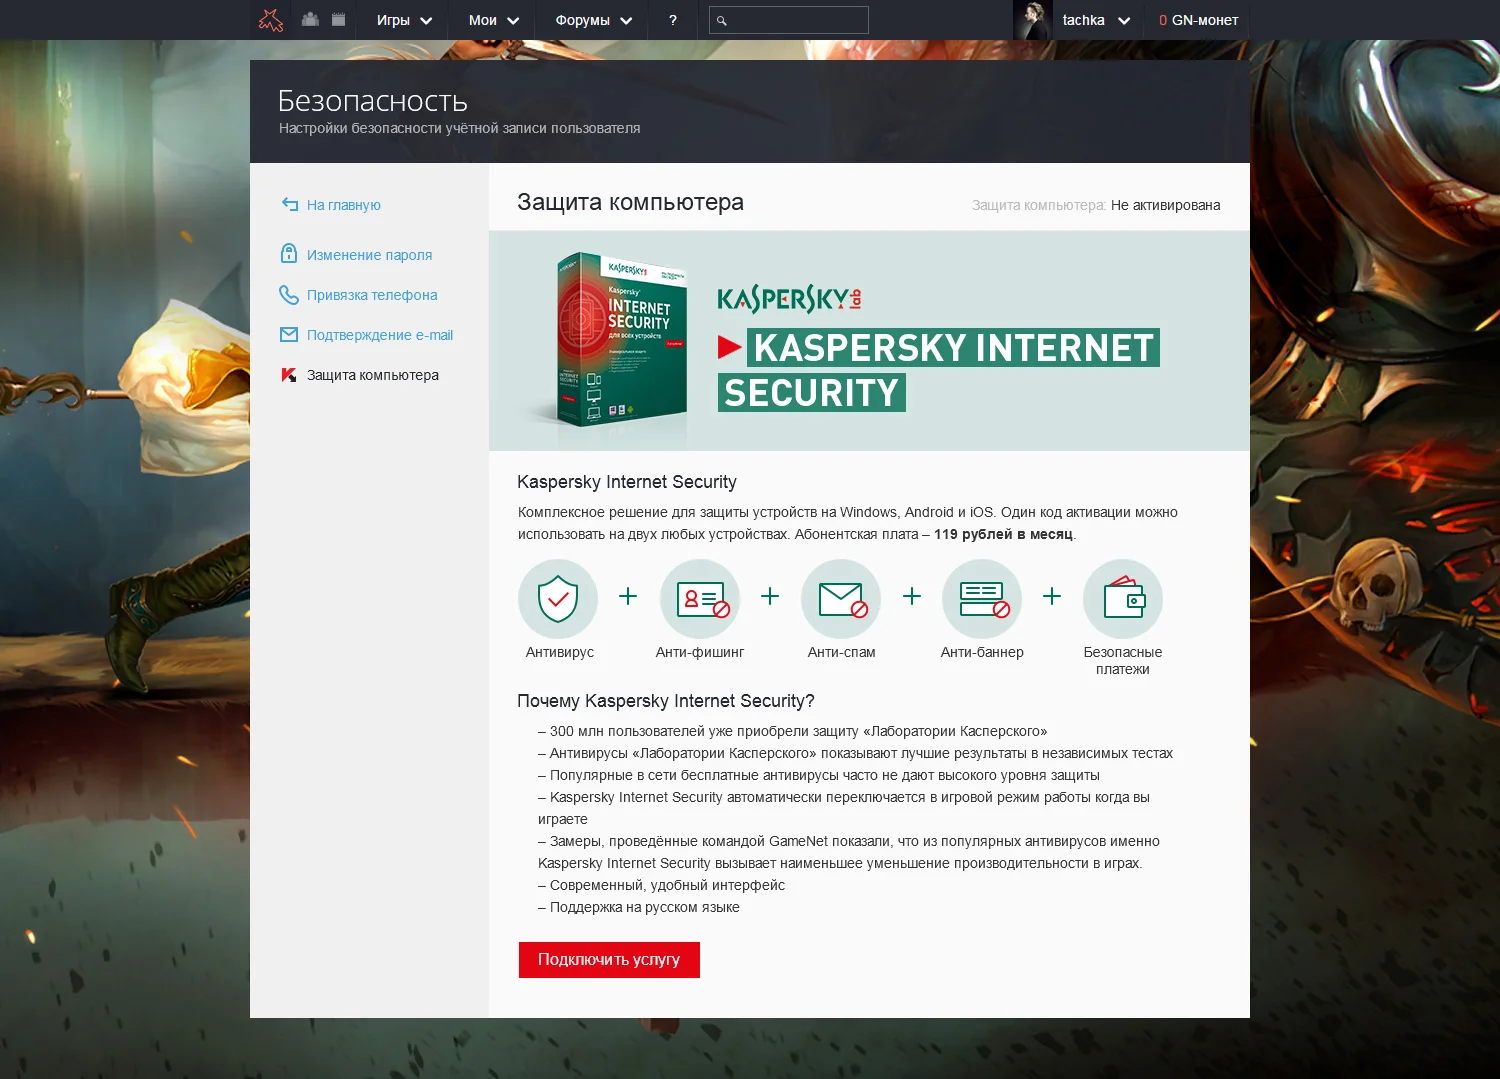1500x1079 pixels.
Task: Open the people/community icon in the top bar
Action: pos(310,19)
